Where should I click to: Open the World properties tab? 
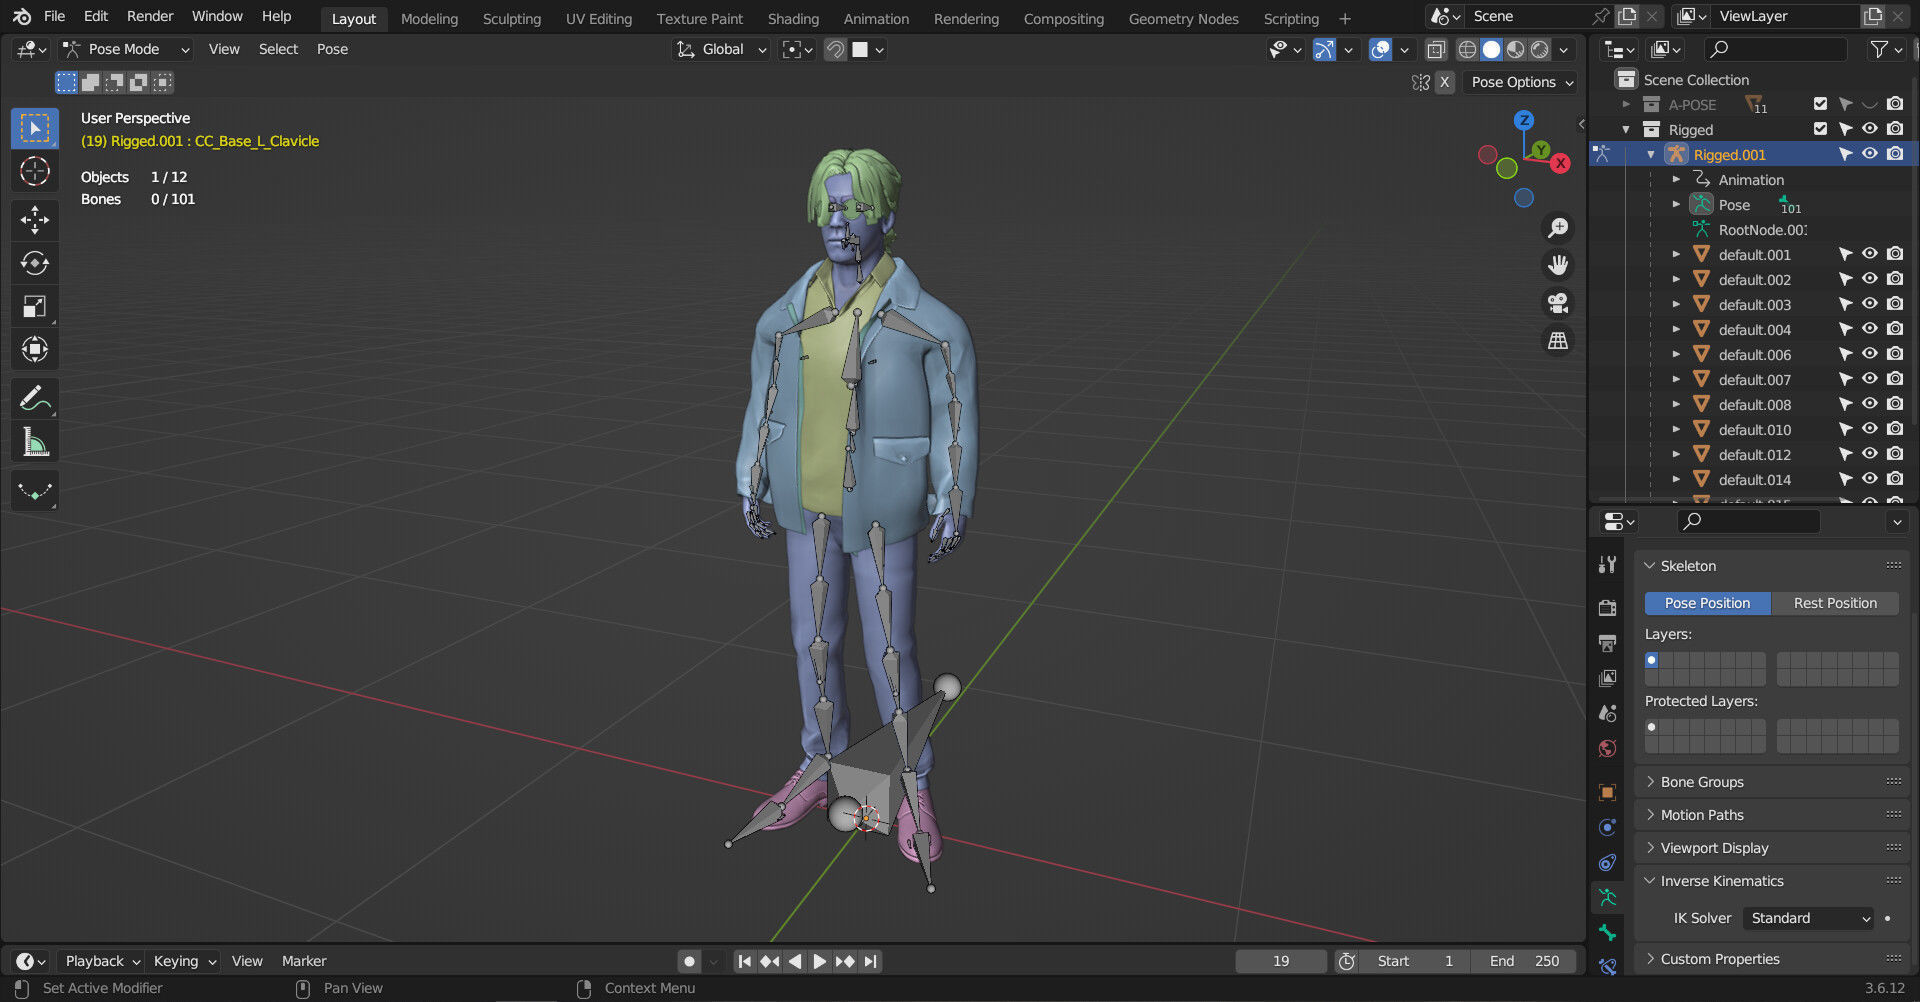tap(1607, 748)
